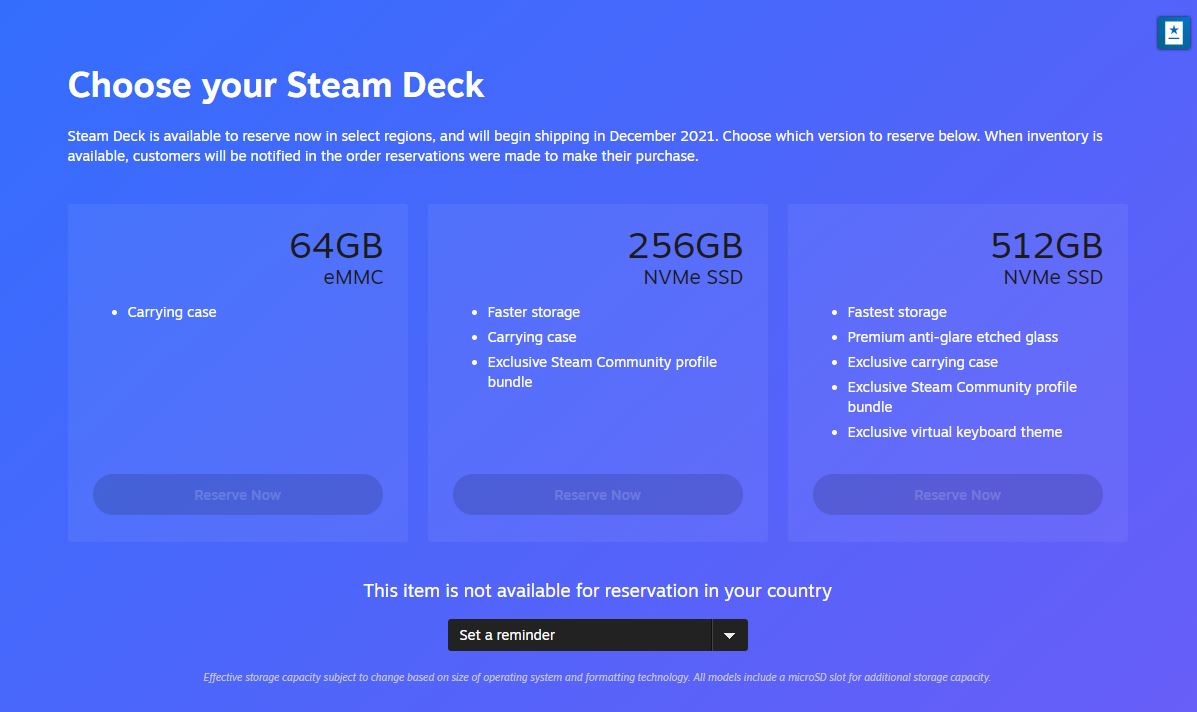The image size is (1197, 712).
Task: Reserve the 256GB NVMe SSD Steam Deck
Action: coord(598,495)
